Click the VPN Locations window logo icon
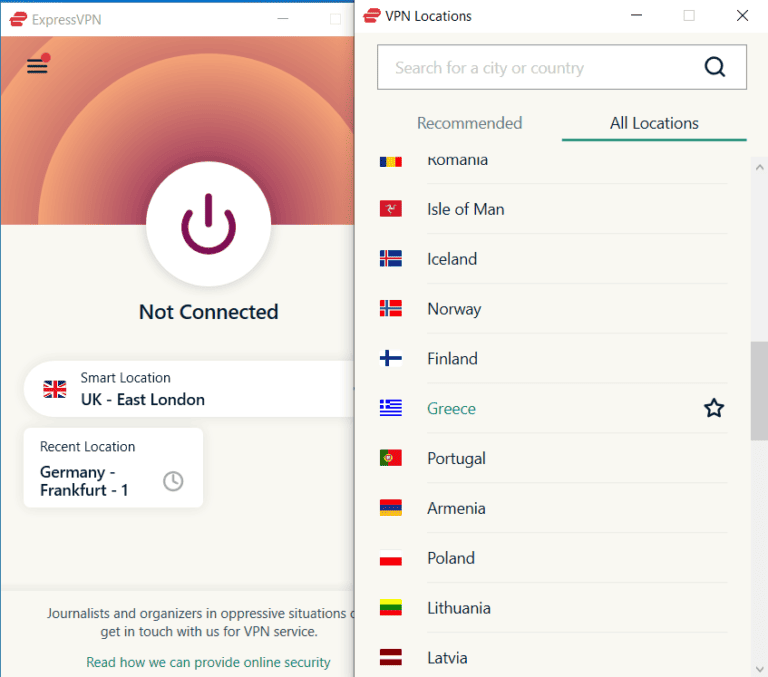 click(371, 16)
